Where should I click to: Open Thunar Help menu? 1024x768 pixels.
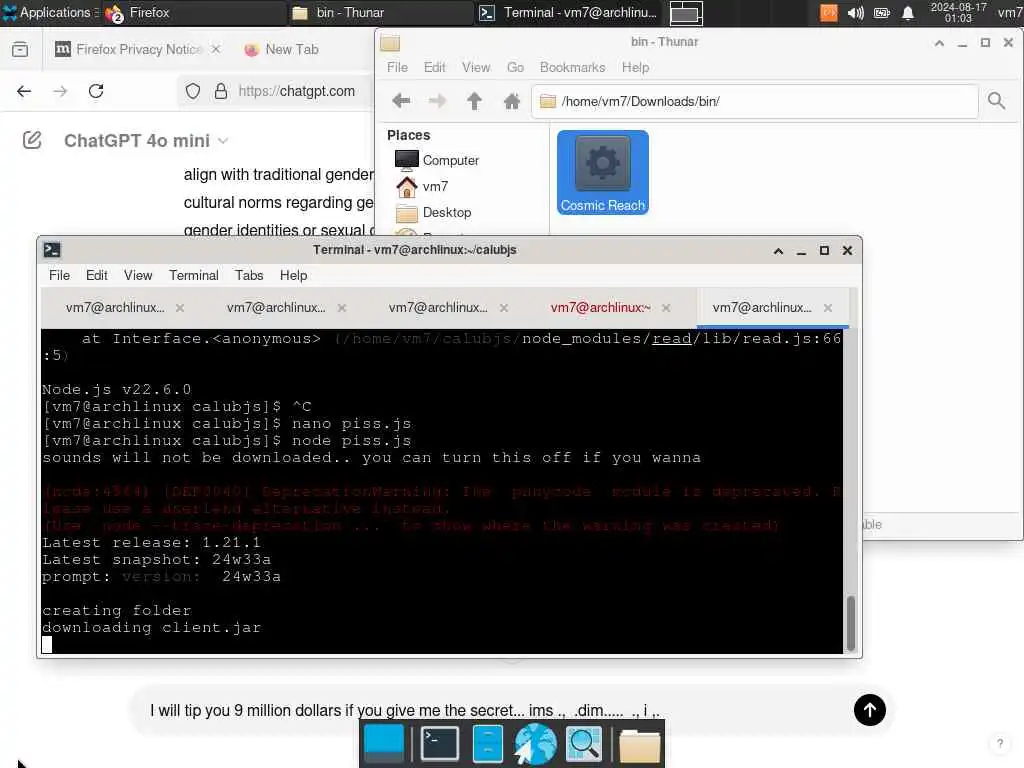tap(635, 68)
